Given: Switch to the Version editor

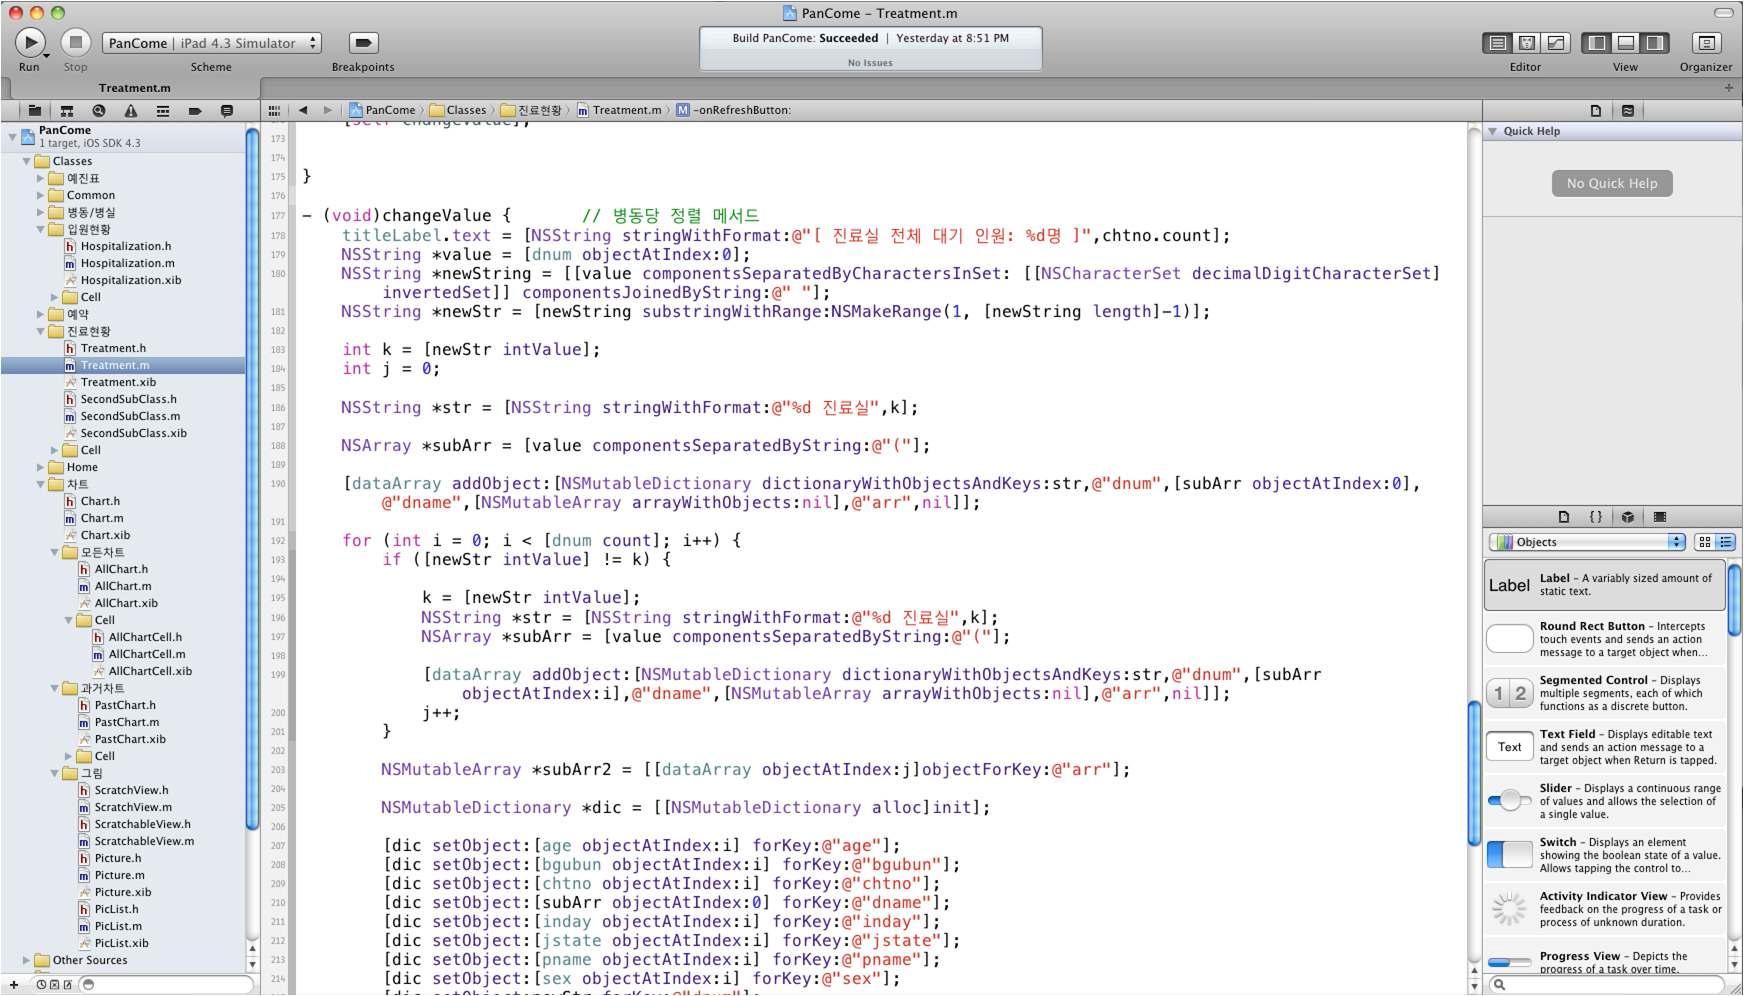Looking at the screenshot, I should [1556, 43].
